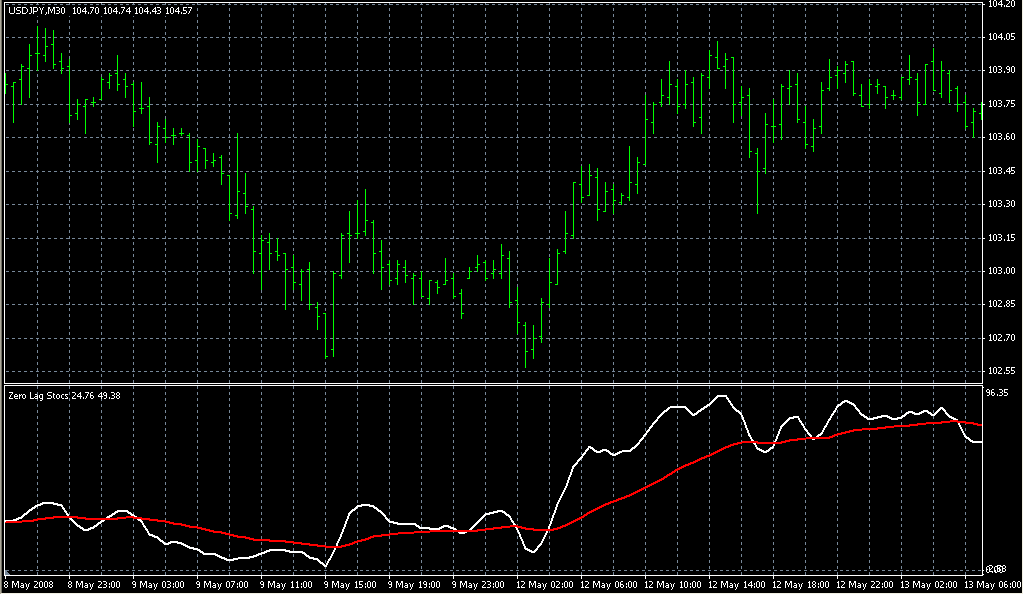The height and width of the screenshot is (594, 1024).
Task: Select the 9 May 23:00 time label
Action: [478, 585]
